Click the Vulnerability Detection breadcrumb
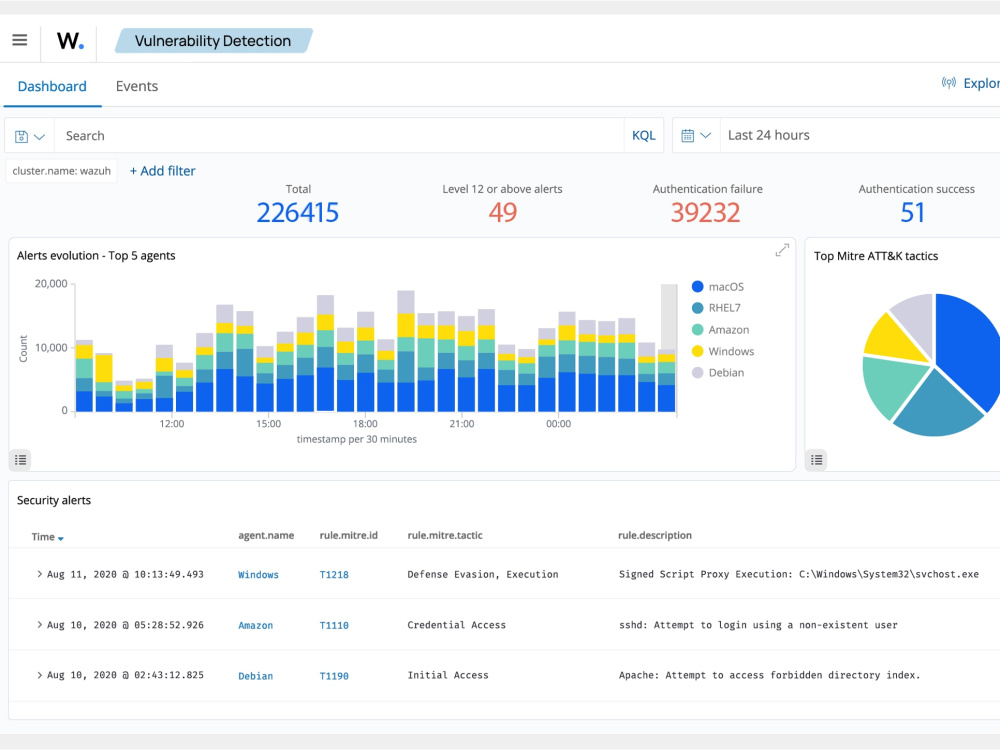 coord(213,41)
